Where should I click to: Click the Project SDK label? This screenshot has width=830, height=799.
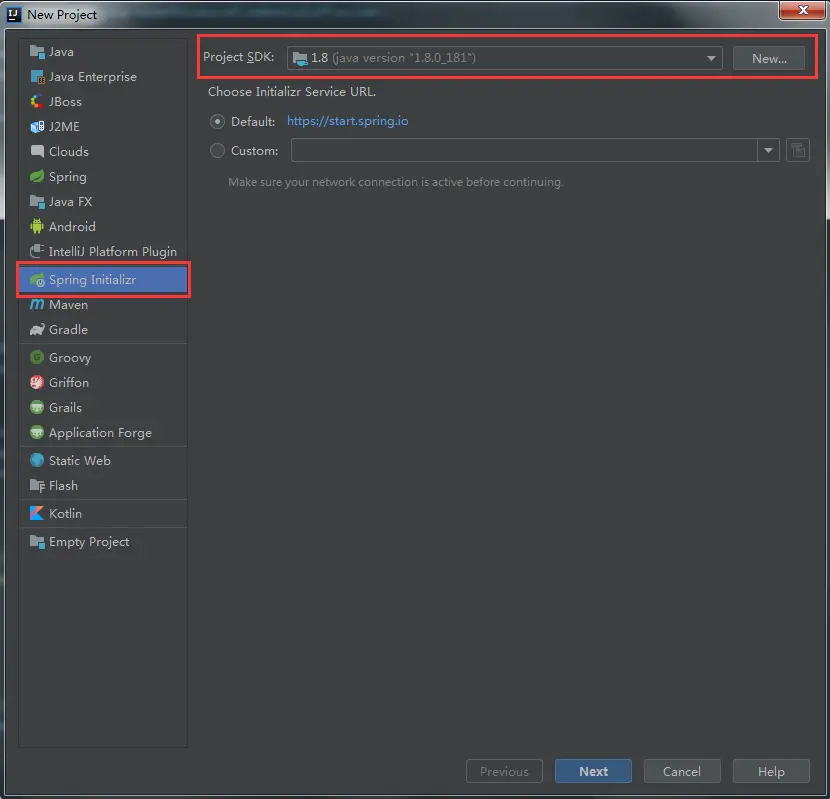tap(238, 57)
